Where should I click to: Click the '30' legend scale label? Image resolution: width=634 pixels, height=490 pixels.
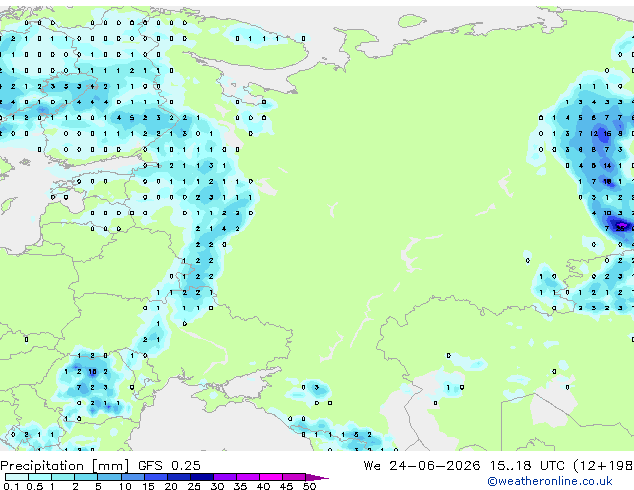(x=217, y=486)
